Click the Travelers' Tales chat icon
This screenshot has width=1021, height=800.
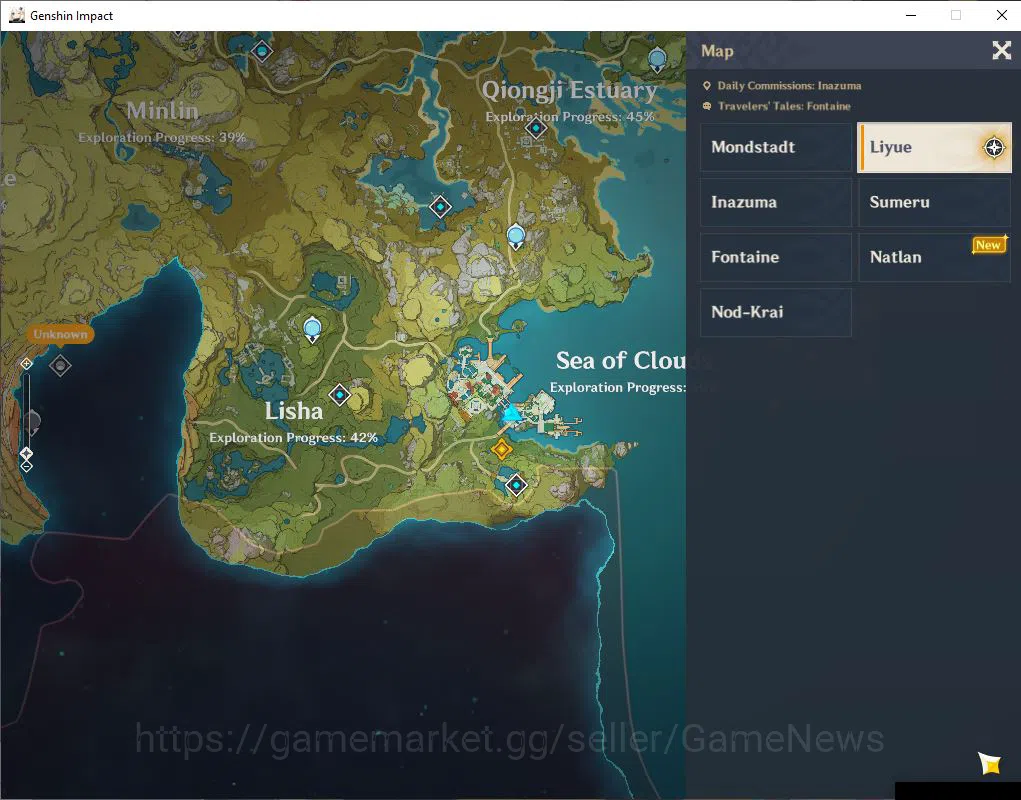tap(707, 106)
